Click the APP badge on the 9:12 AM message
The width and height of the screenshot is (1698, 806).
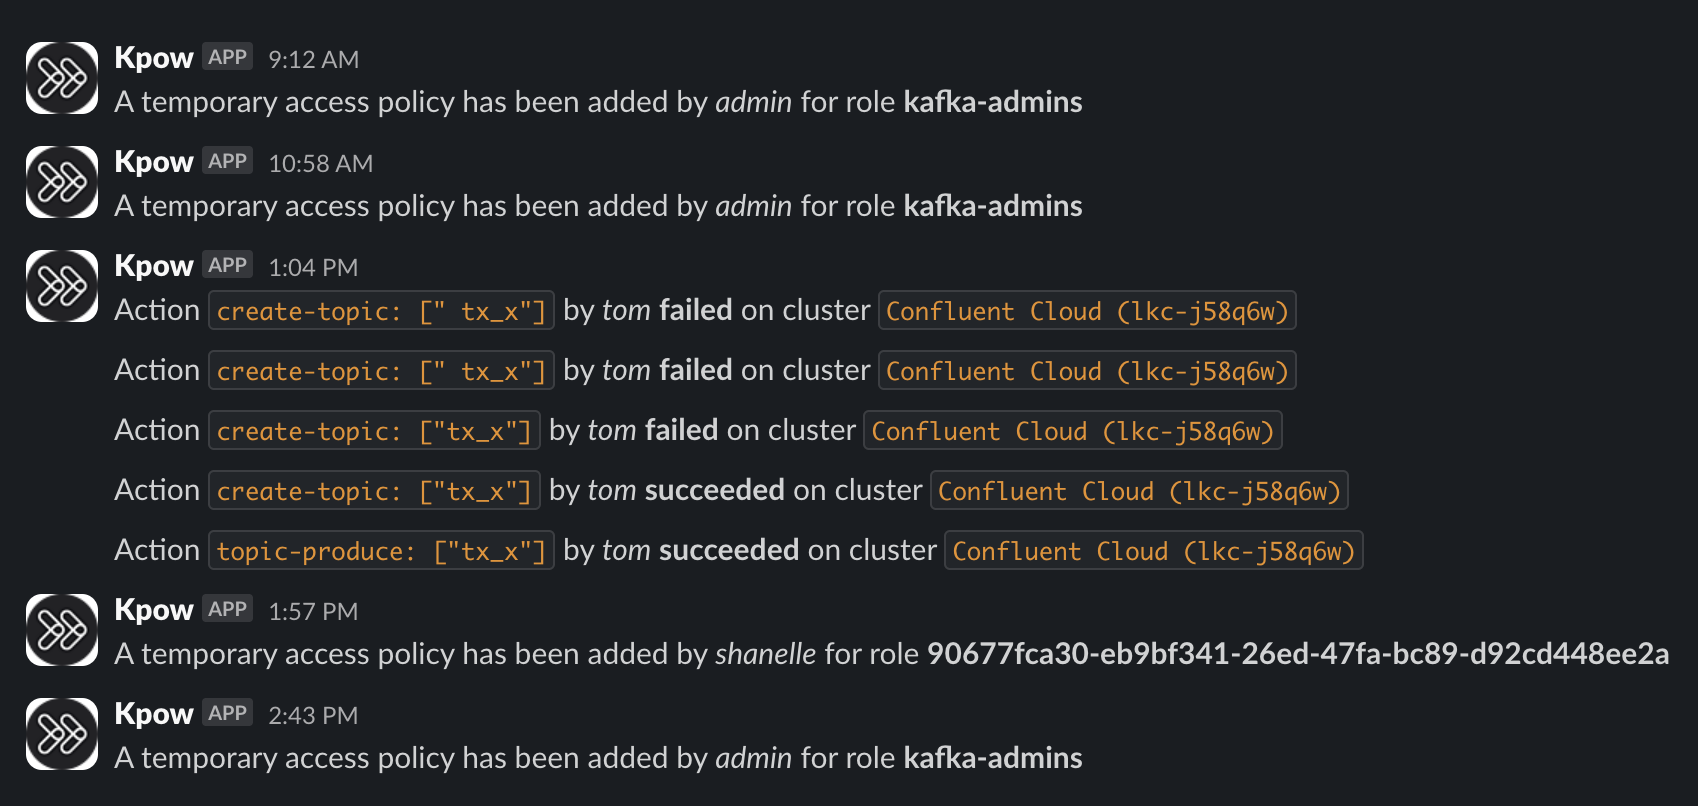(228, 58)
